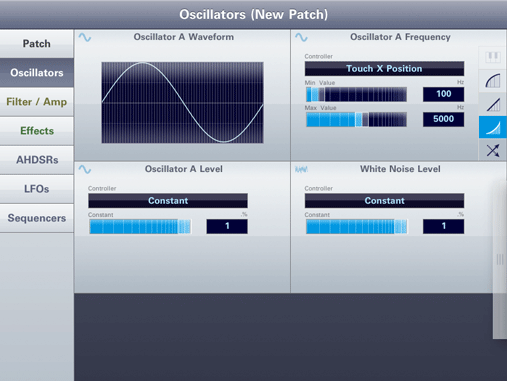This screenshot has width=507, height=381.
Task: Click the Oscillator A Level heading
Action: 184,169
